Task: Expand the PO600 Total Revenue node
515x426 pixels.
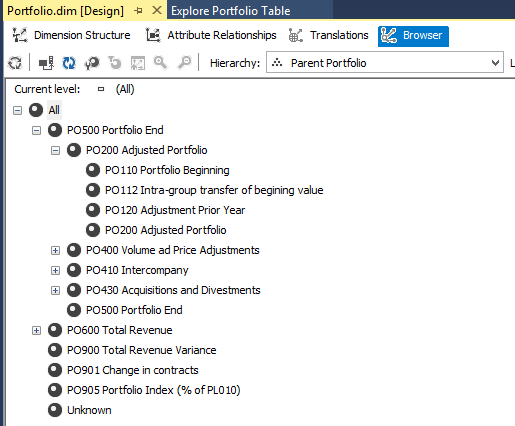Action: [x=36, y=330]
